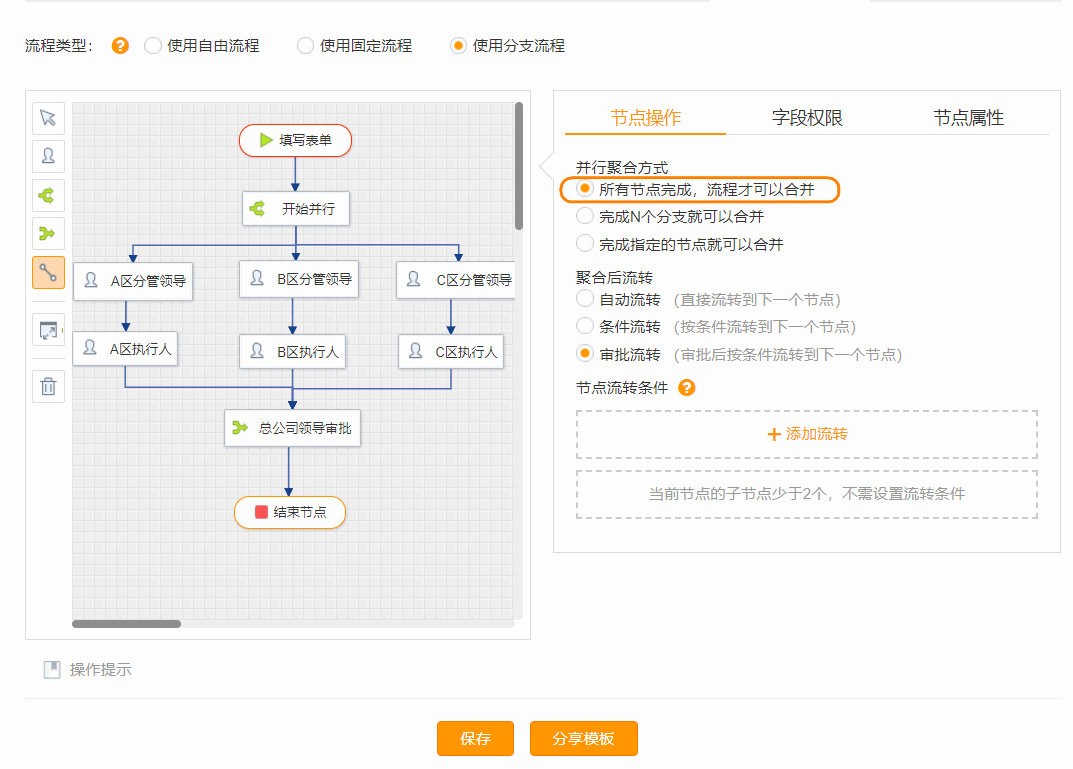Open the 操作提示 link
The image size is (1073, 769).
[101, 670]
